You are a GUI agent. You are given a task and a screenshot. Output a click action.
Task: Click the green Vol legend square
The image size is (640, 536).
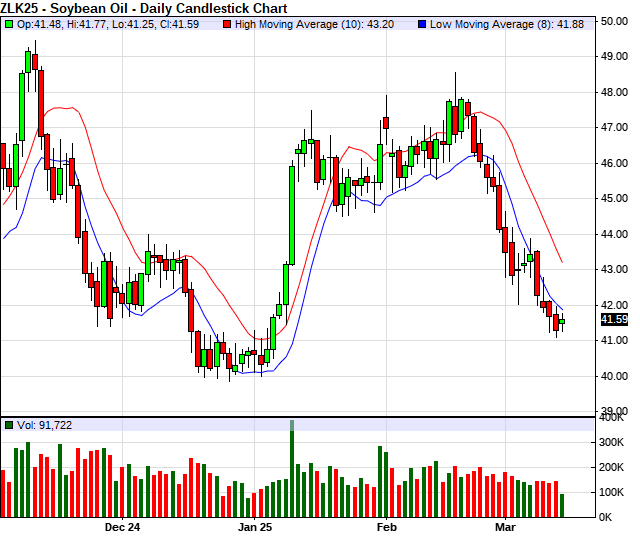tap(9, 425)
